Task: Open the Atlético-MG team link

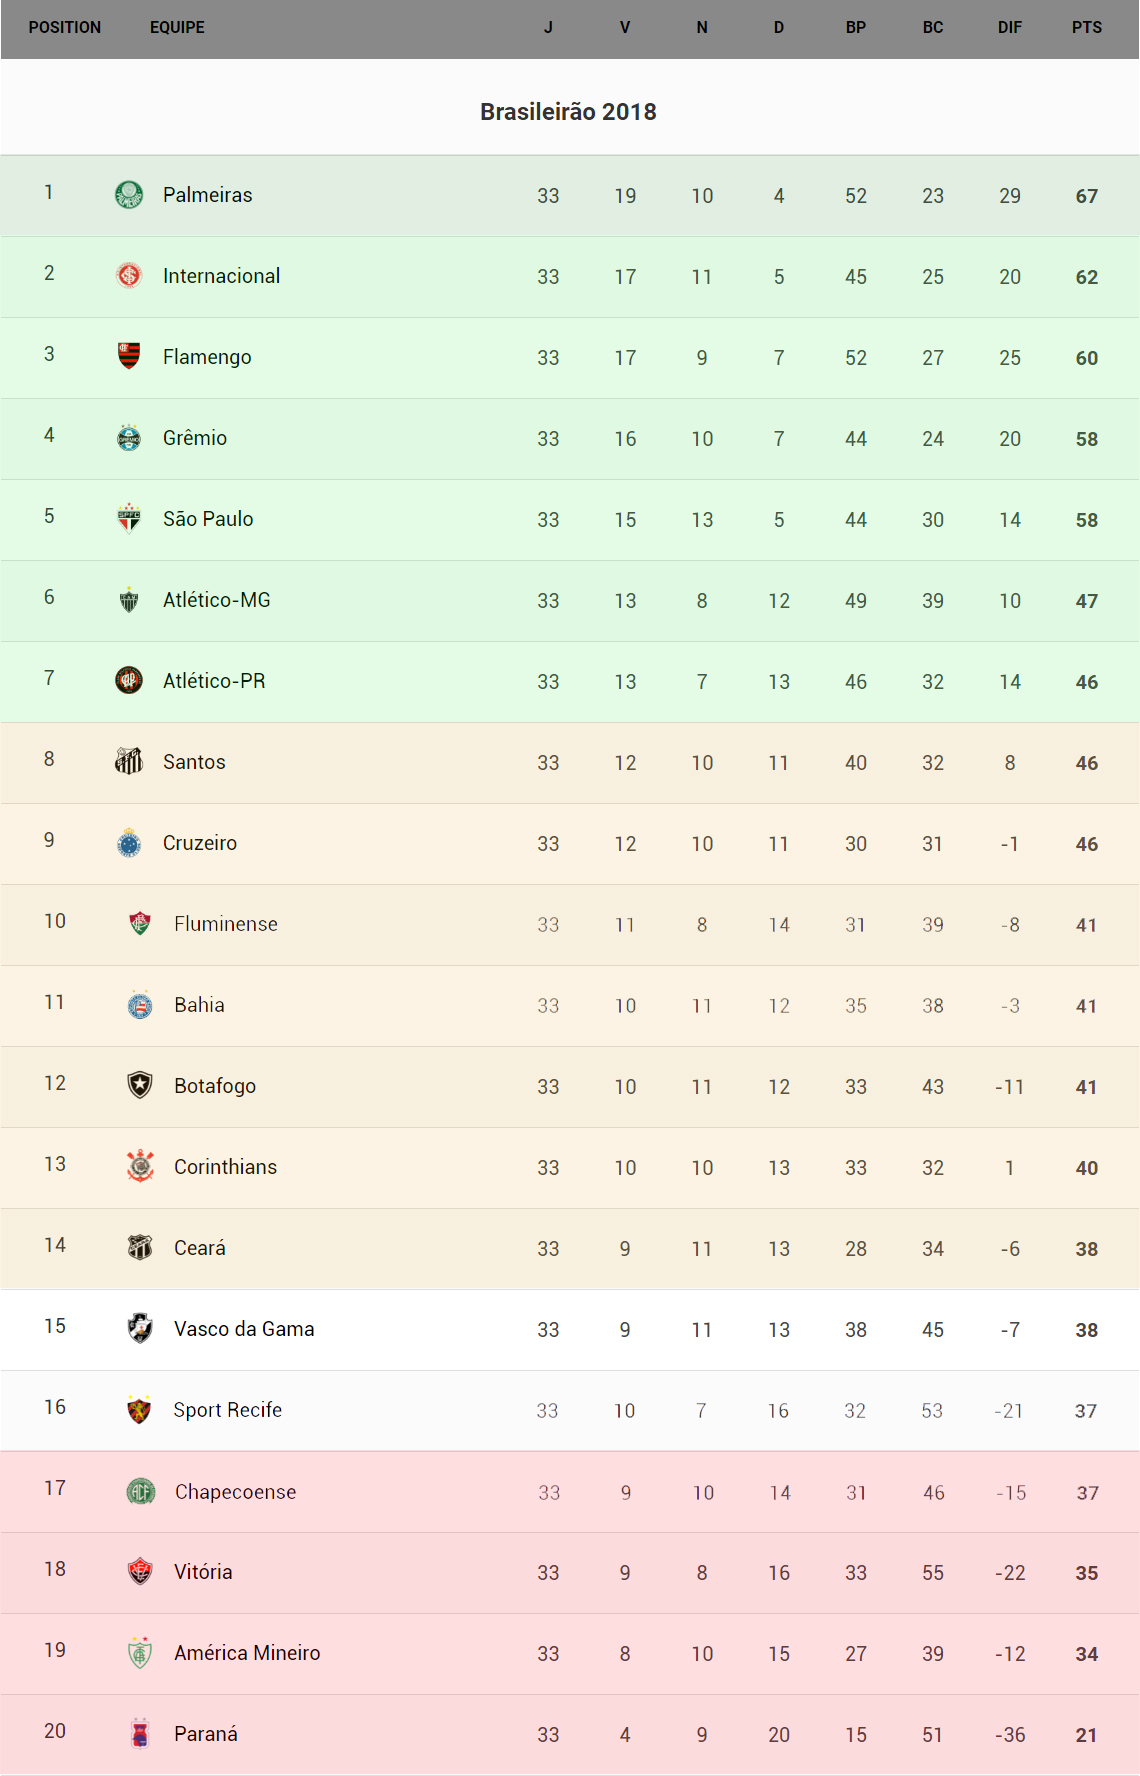Action: click(x=217, y=600)
